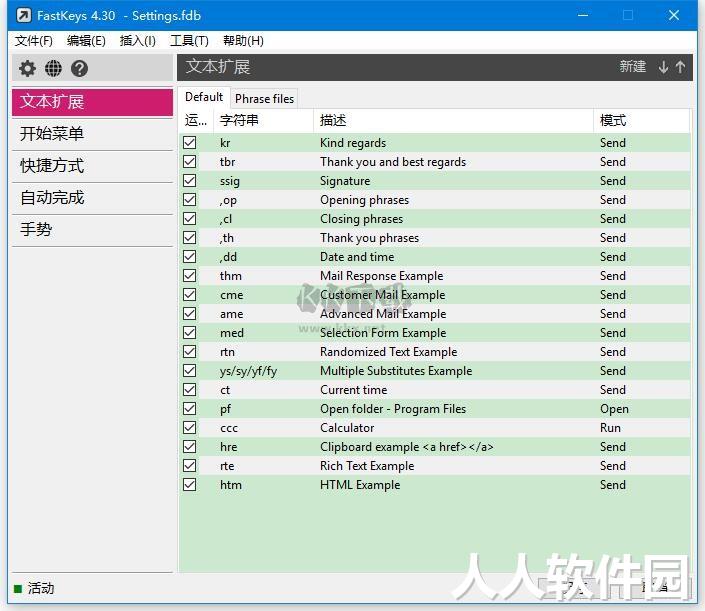The height and width of the screenshot is (611, 705).
Task: Open settings via the gear icon
Action: coord(27,68)
